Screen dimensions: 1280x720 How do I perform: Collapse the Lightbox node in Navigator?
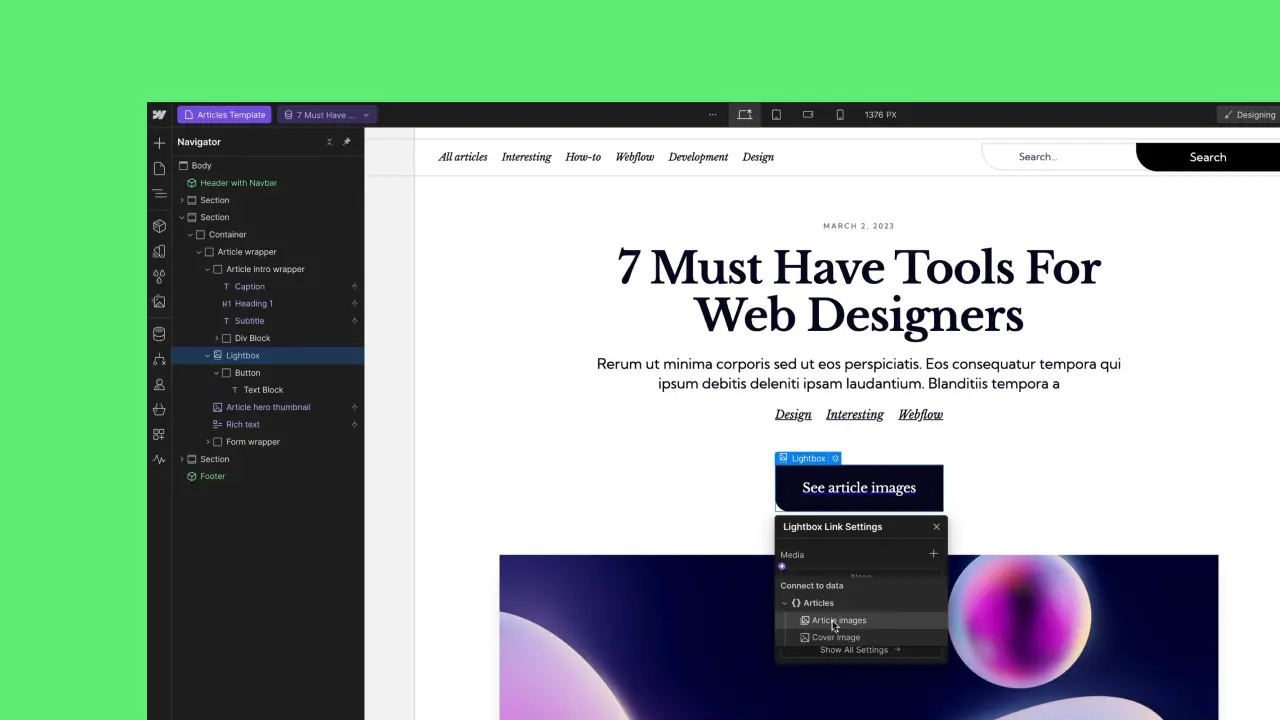(x=208, y=356)
